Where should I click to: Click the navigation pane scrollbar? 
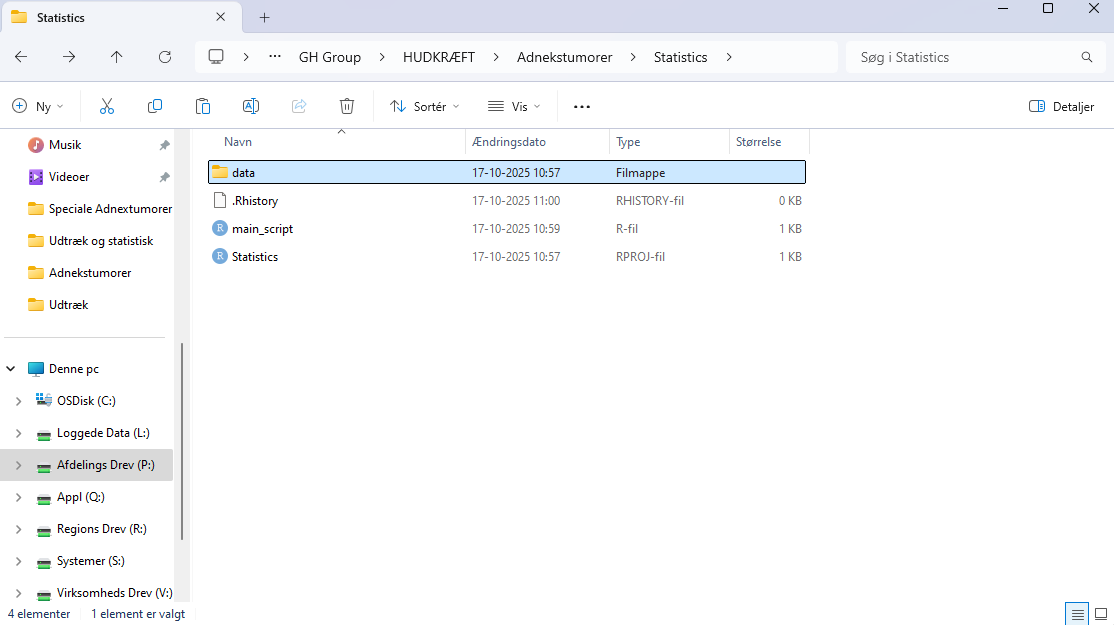[181, 440]
